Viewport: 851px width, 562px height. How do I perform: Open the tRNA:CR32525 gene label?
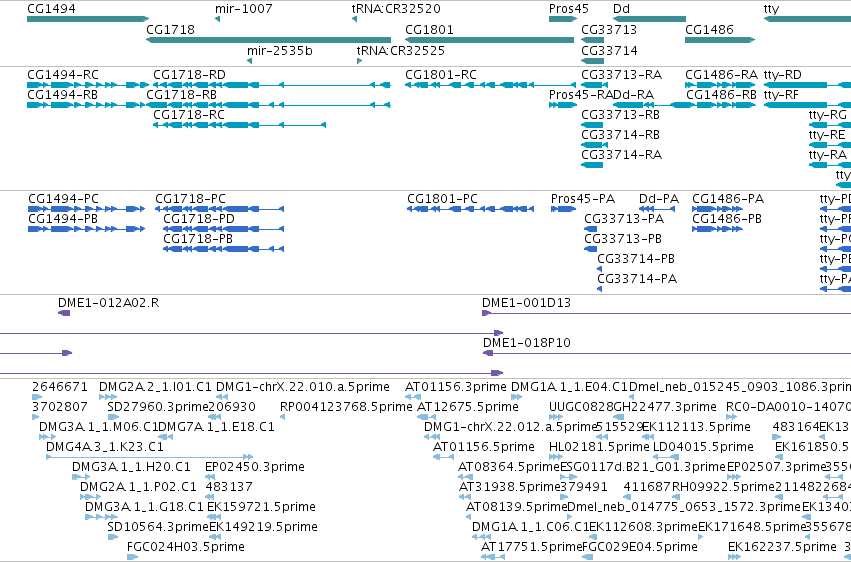click(401, 50)
